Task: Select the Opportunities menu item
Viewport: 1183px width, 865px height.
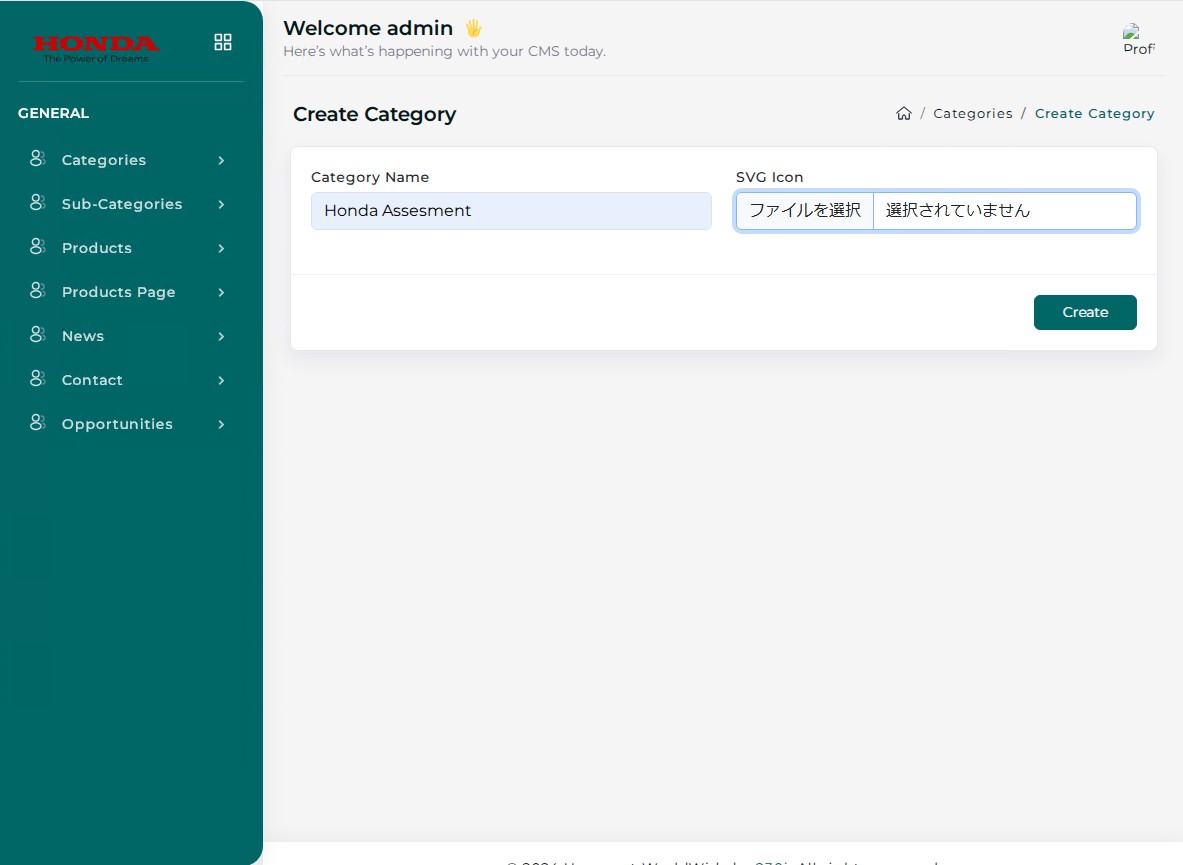Action: [x=117, y=424]
